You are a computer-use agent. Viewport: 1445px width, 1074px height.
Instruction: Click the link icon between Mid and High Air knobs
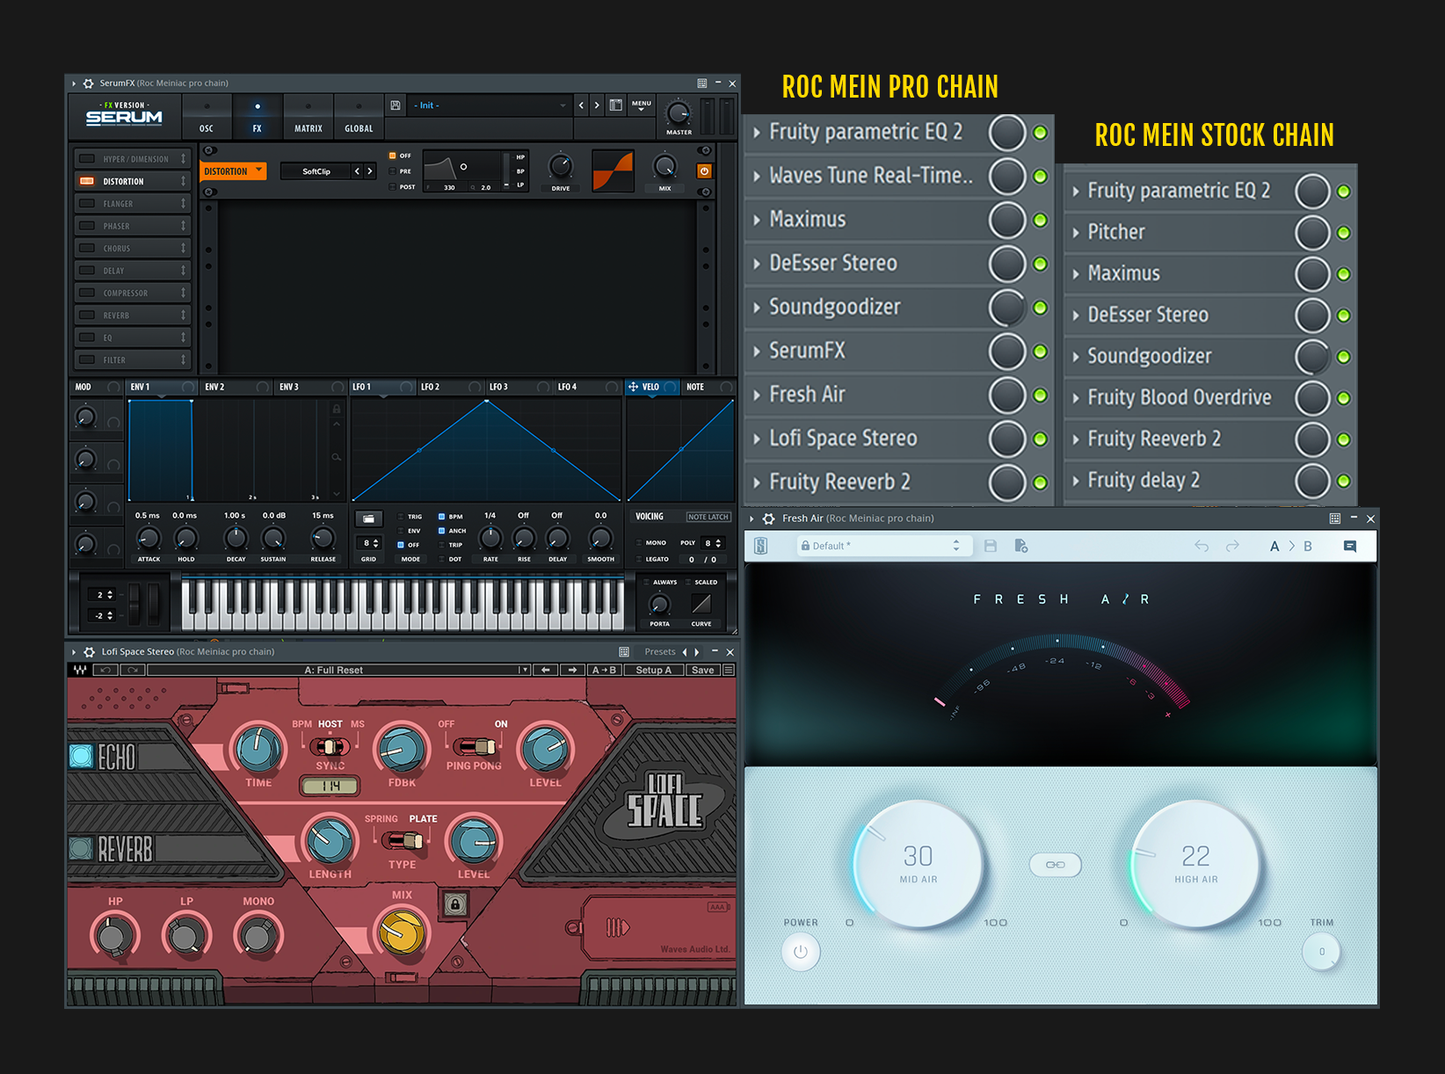click(x=1054, y=864)
